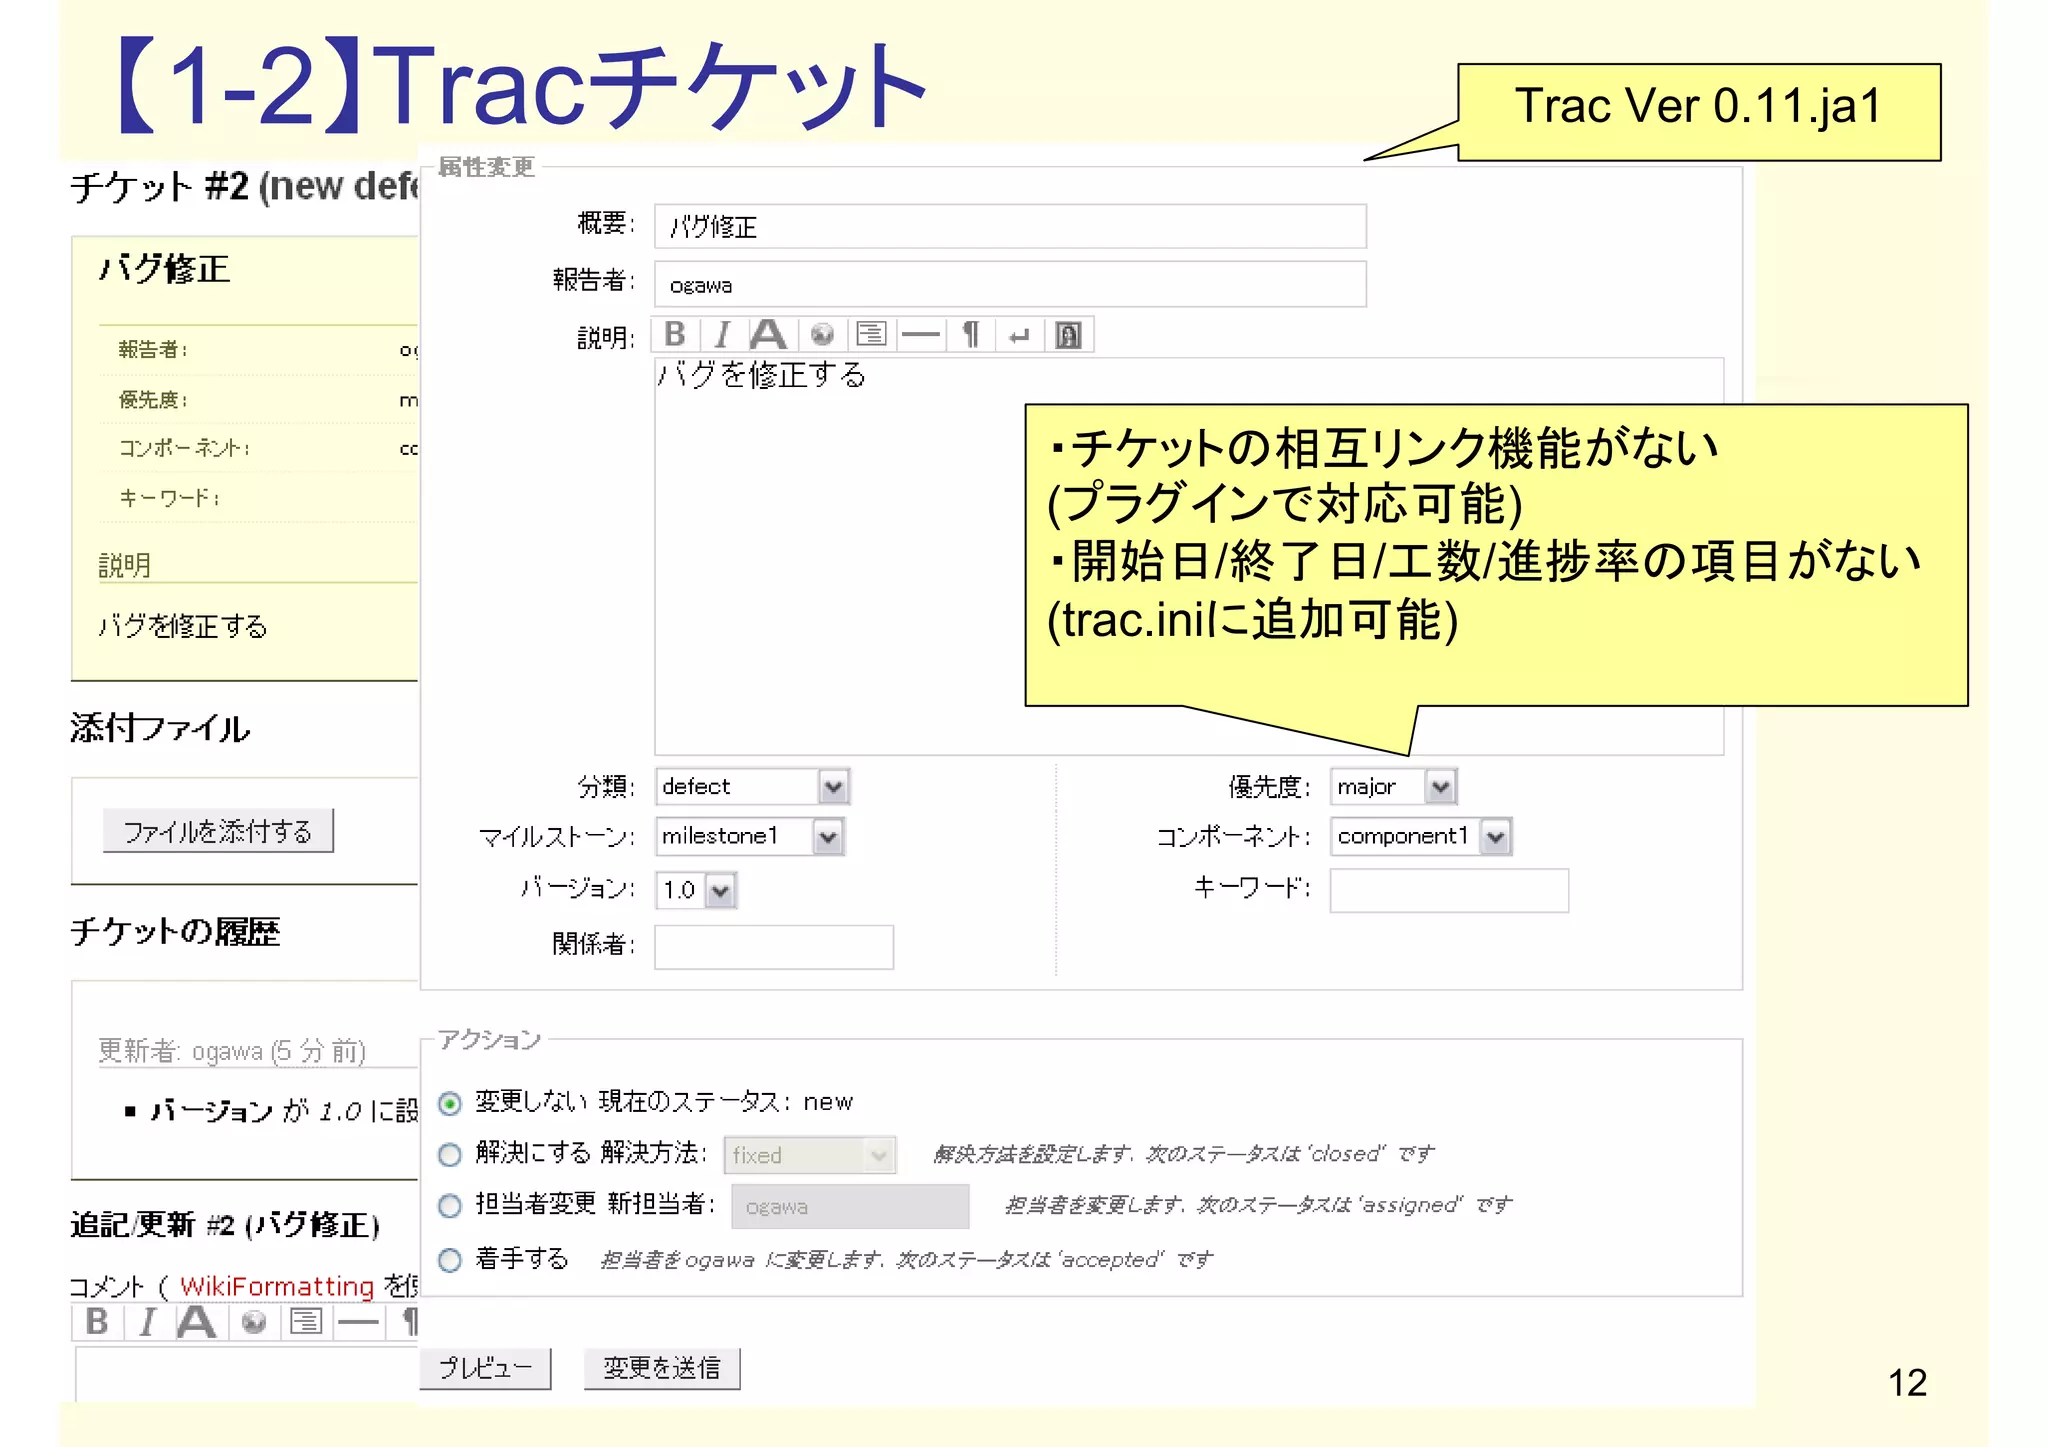Click Italic icon in comment toolbar
The width and height of the screenshot is (2048, 1447).
(147, 1321)
